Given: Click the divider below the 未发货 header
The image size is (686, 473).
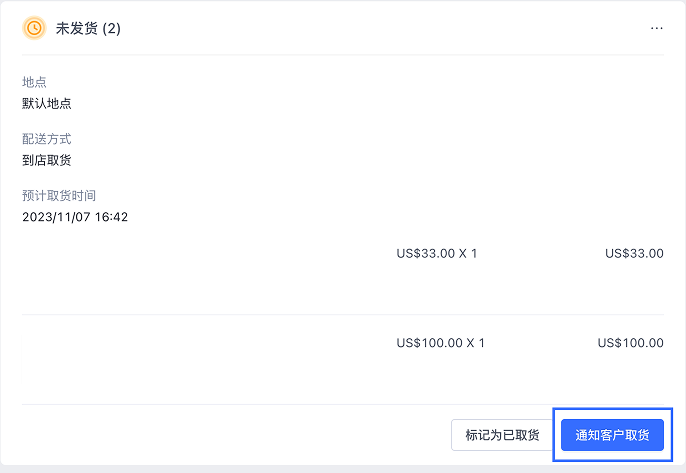Looking at the screenshot, I should pyautogui.click(x=343, y=55).
